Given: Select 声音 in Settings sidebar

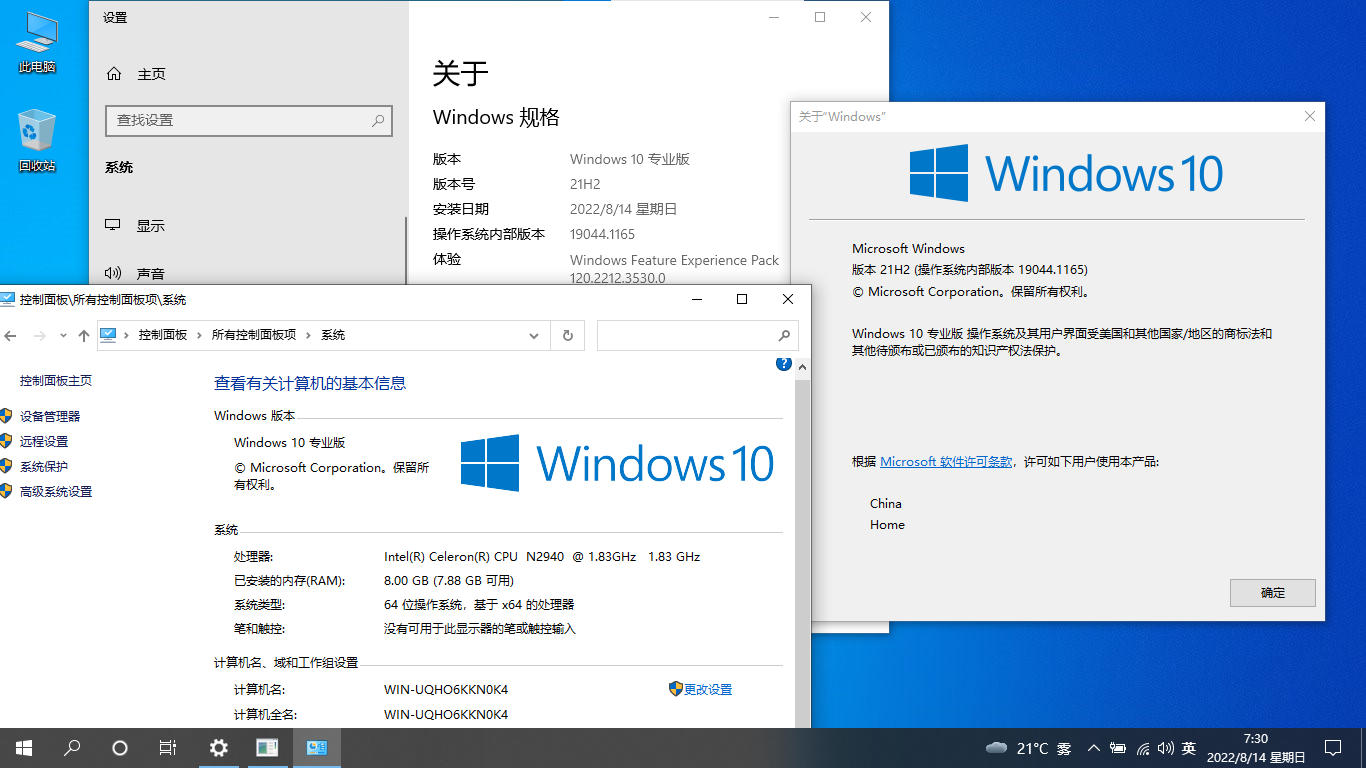Looking at the screenshot, I should pyautogui.click(x=151, y=273).
